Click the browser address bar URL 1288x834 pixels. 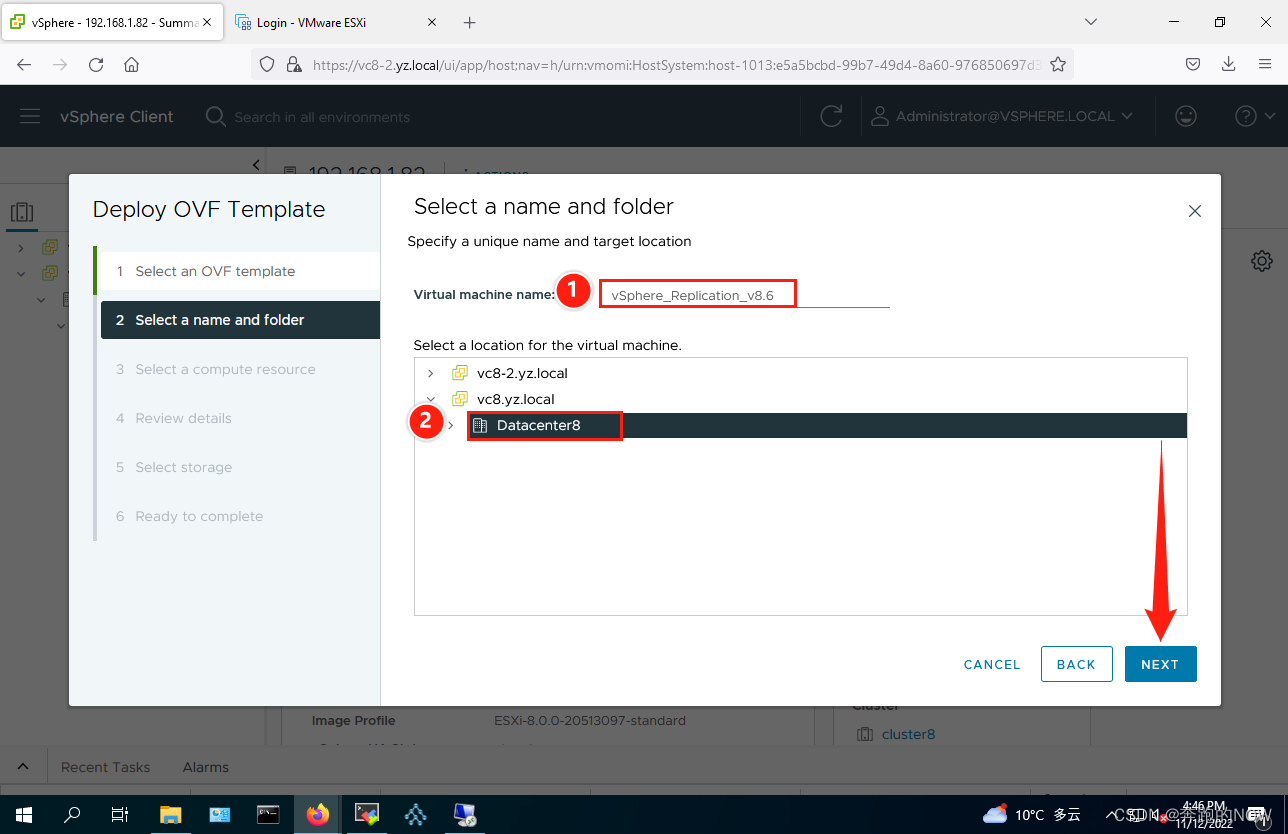(677, 64)
